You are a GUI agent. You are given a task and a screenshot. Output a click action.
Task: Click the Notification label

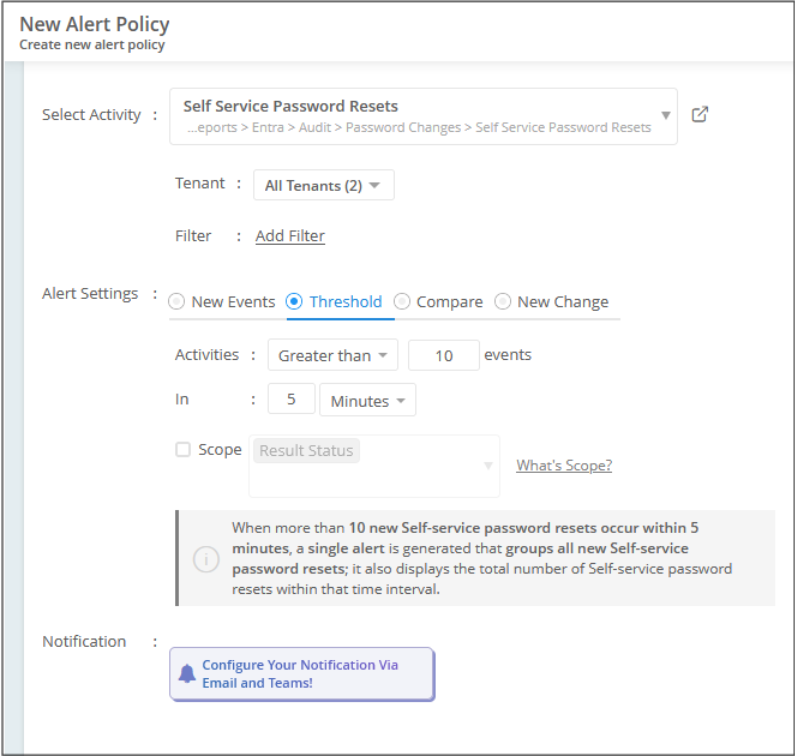[84, 641]
